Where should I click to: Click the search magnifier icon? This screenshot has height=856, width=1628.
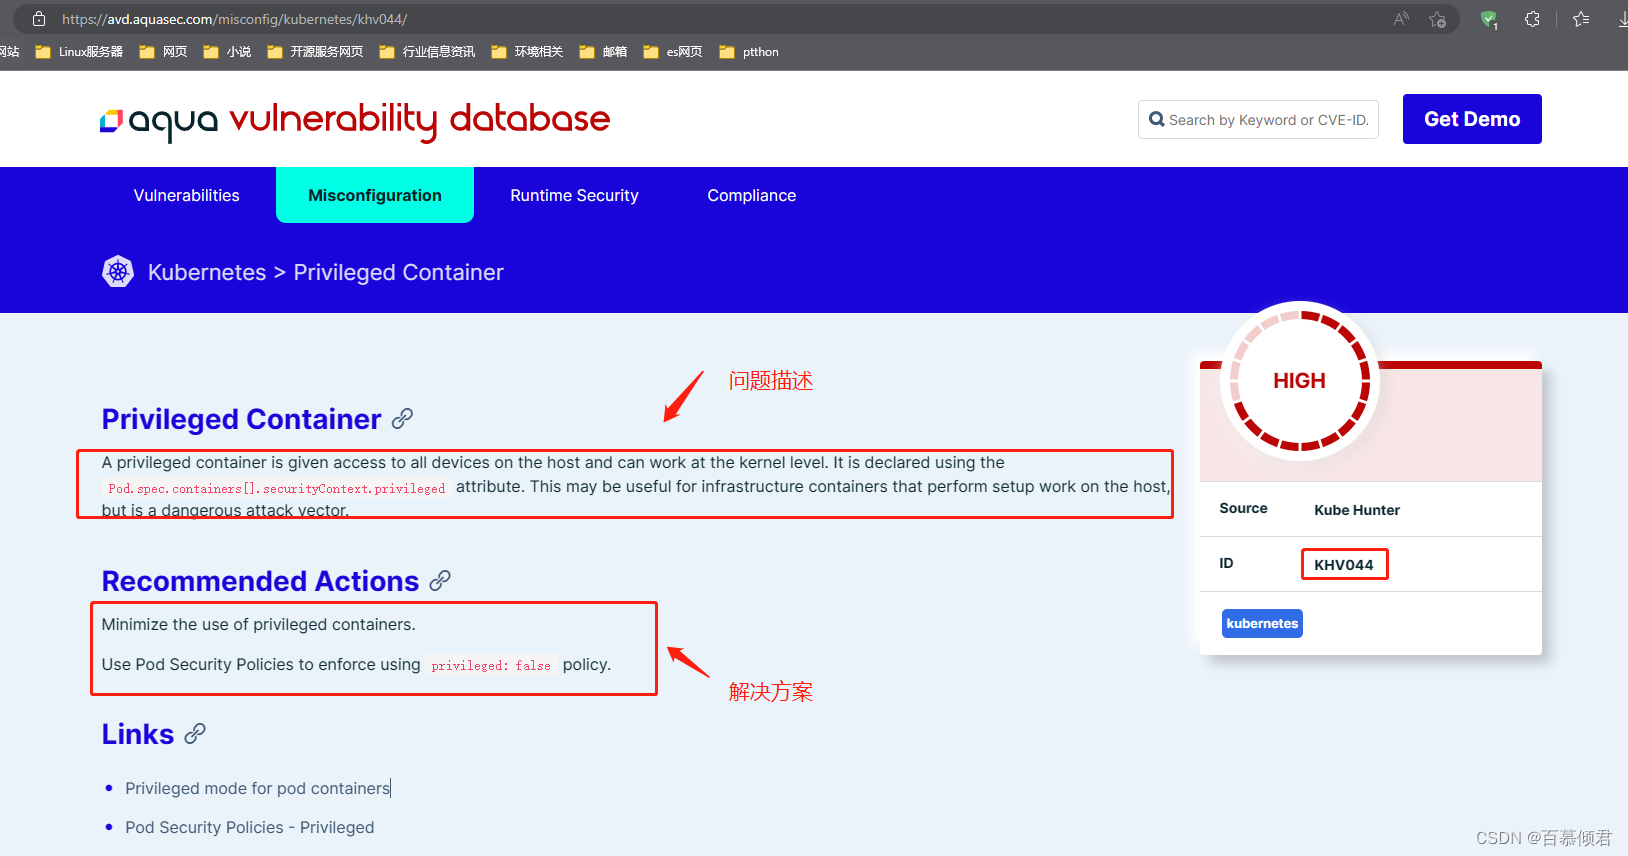1157,120
